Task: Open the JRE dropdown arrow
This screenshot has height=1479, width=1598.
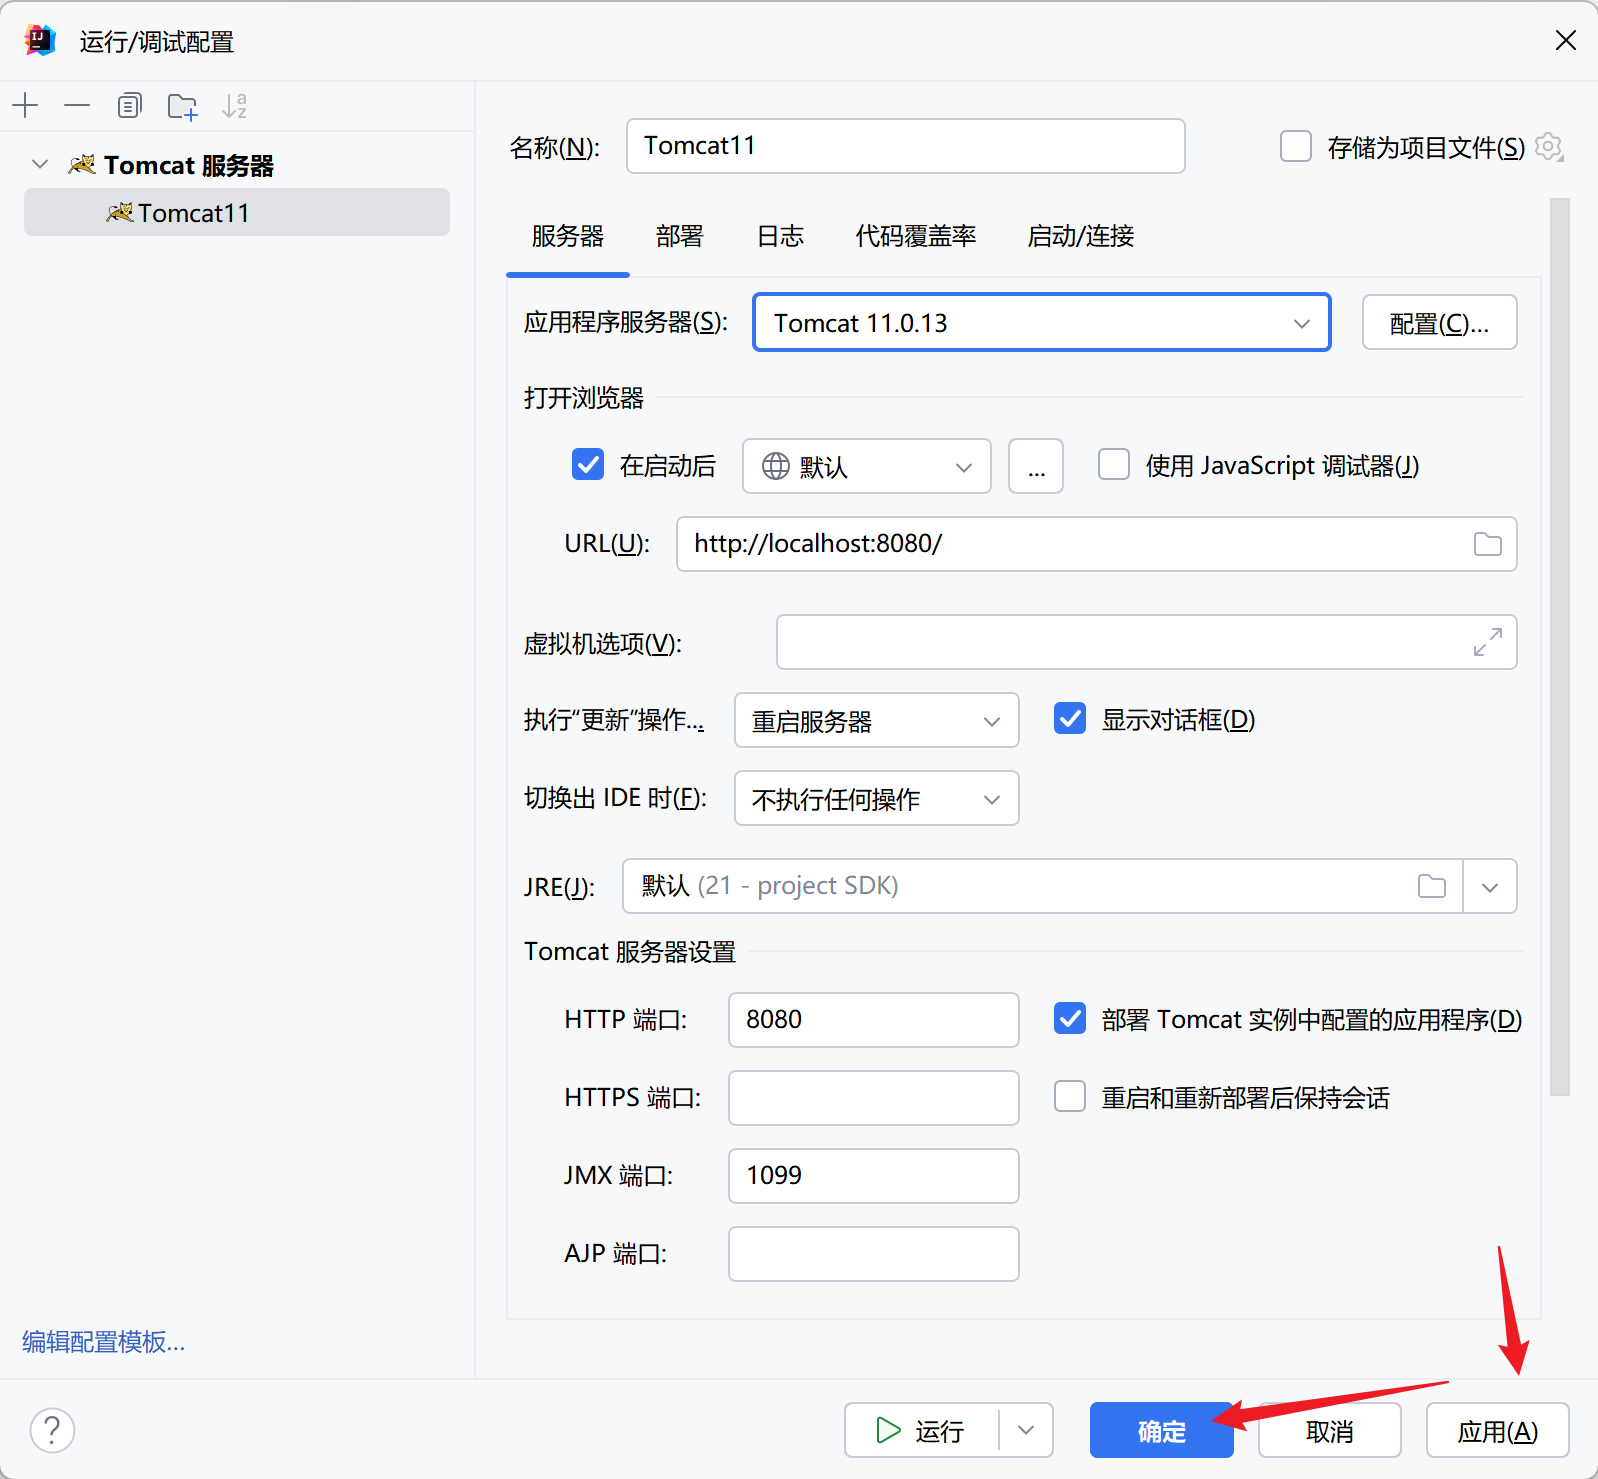Action: pyautogui.click(x=1490, y=887)
